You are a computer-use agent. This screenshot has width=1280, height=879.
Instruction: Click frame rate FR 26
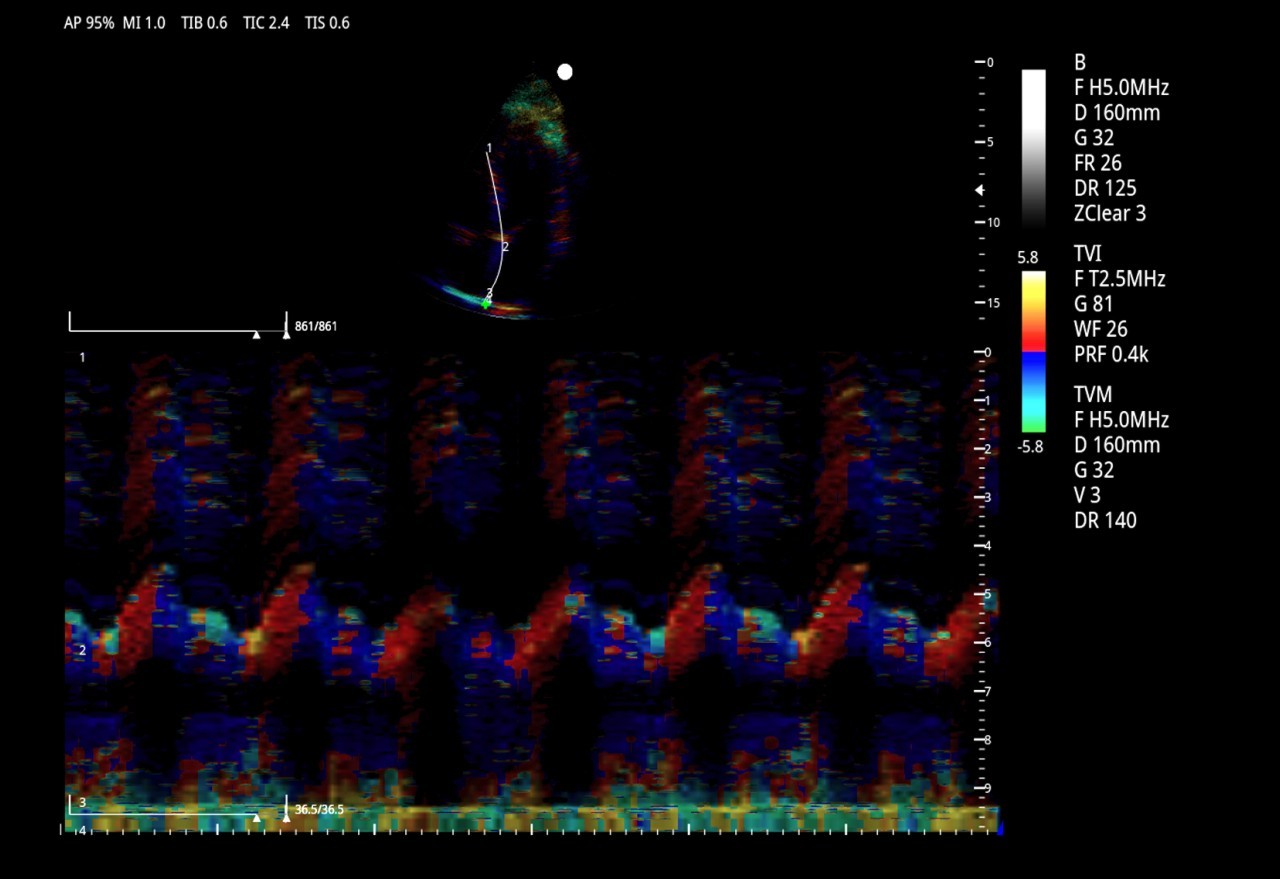(1098, 162)
